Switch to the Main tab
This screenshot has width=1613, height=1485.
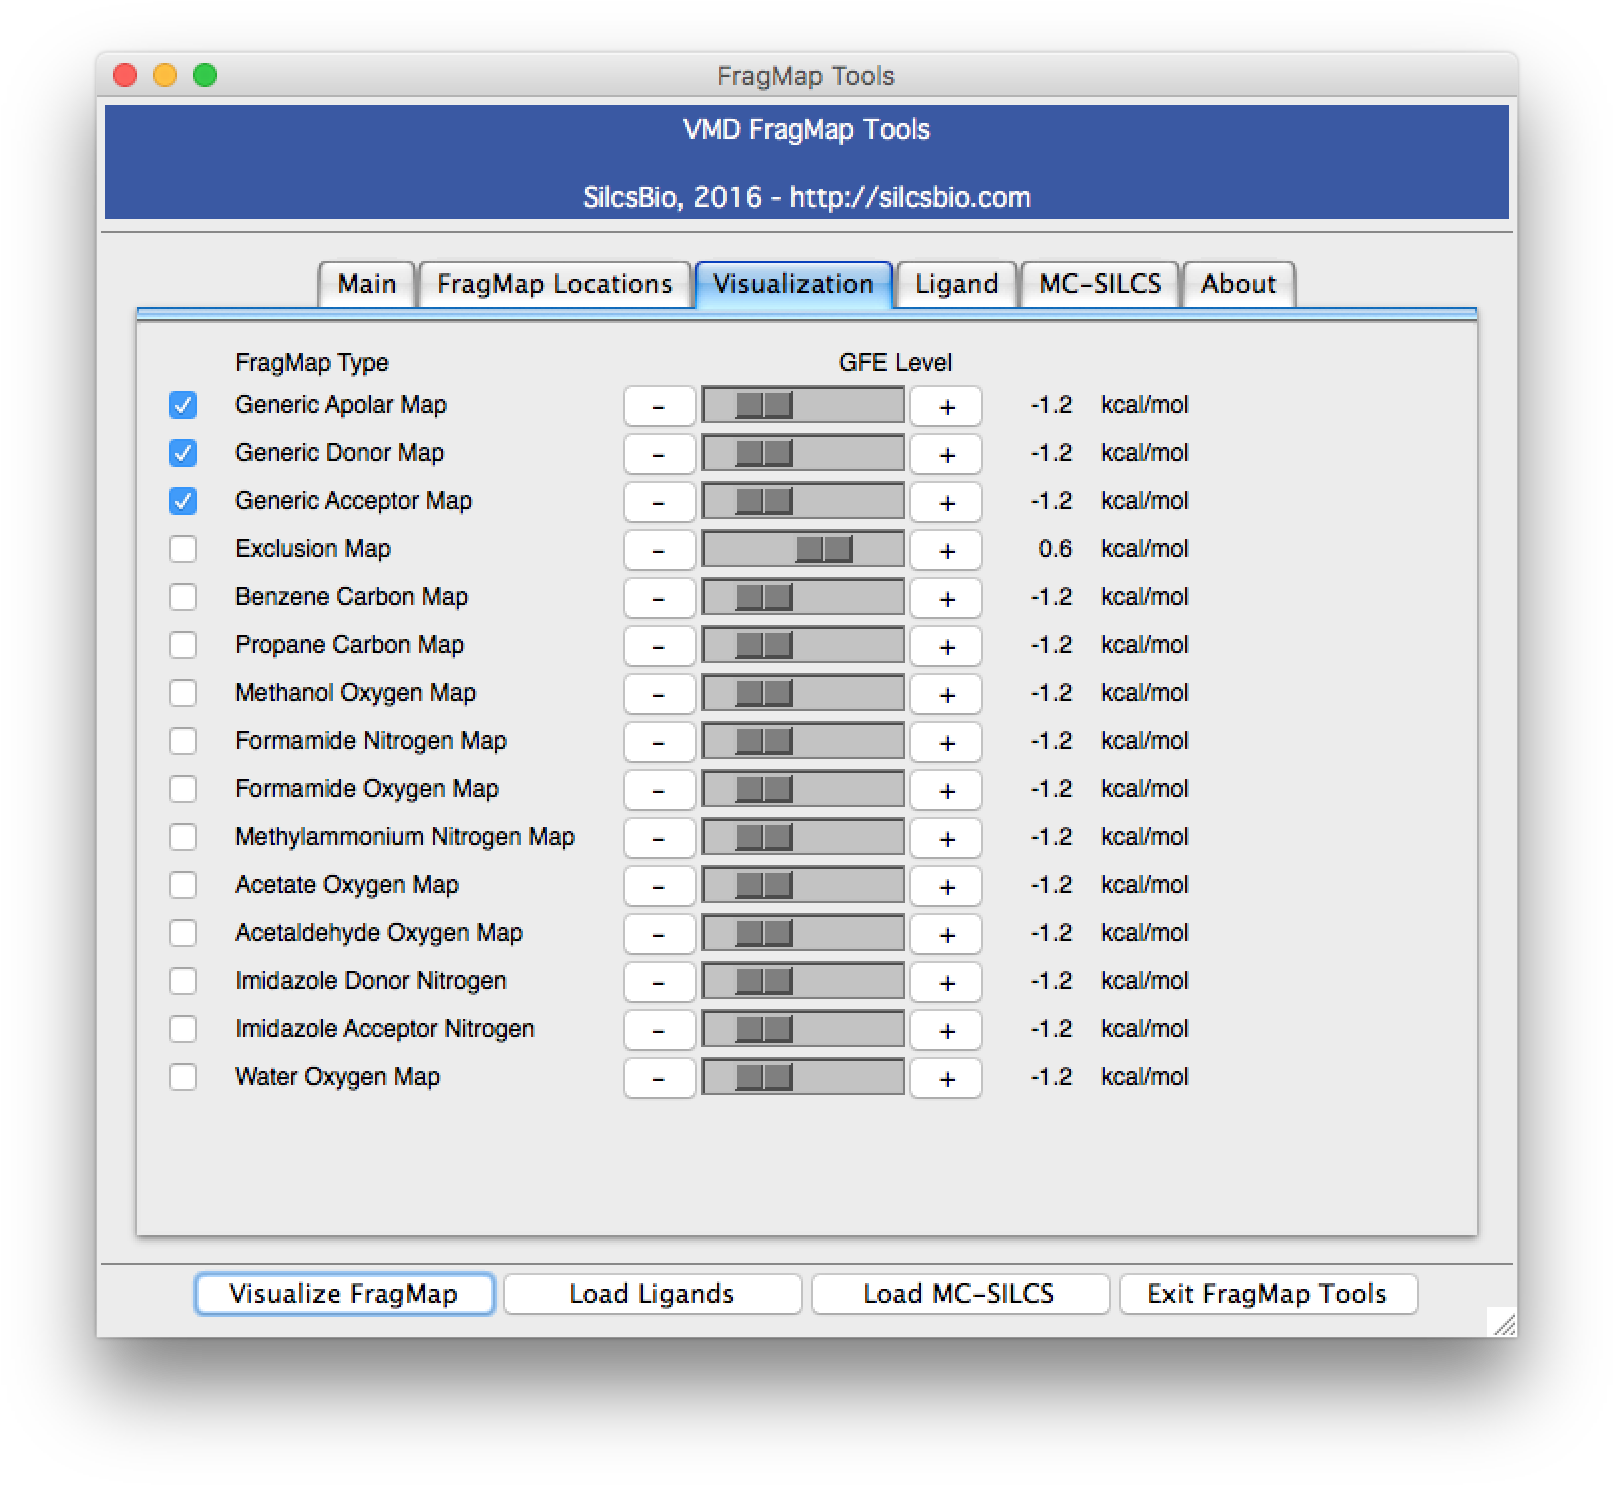click(x=366, y=284)
